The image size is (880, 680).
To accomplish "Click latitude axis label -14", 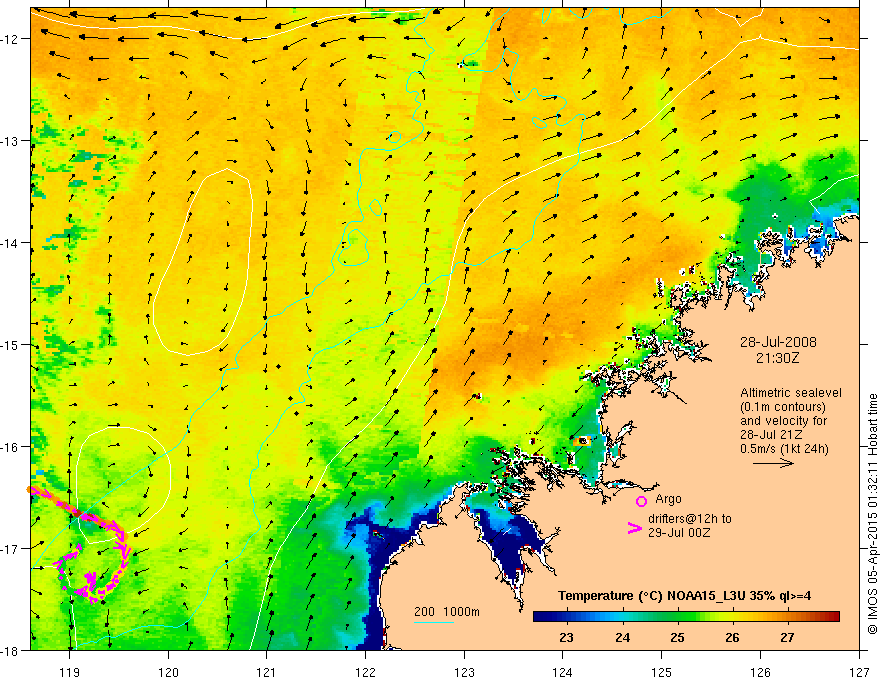I will coord(10,243).
